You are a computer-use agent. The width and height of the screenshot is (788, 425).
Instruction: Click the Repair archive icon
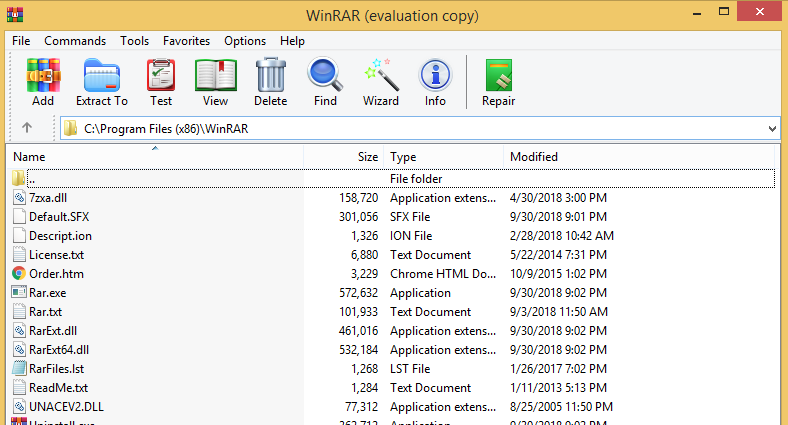499,81
